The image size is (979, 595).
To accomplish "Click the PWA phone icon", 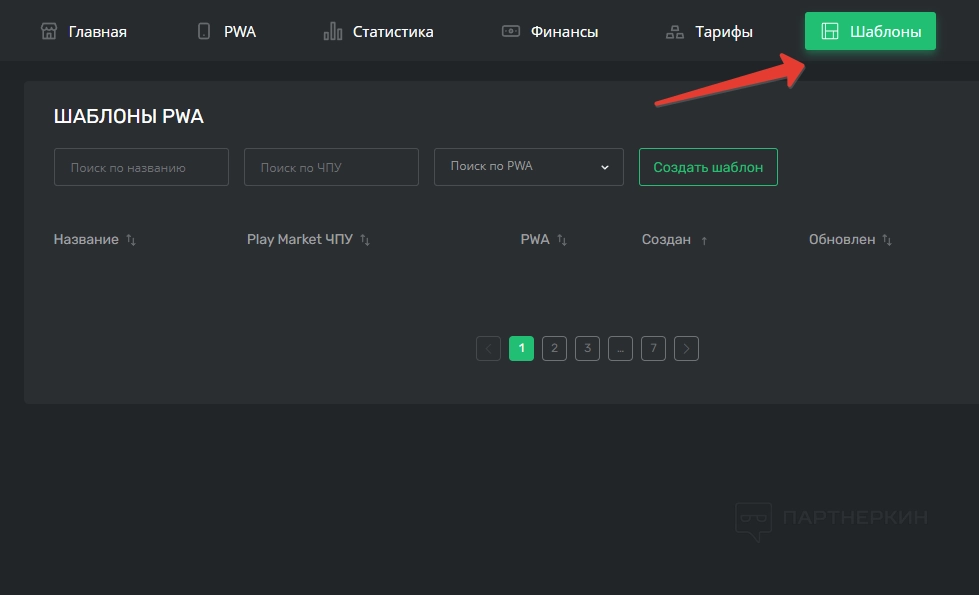I will (x=204, y=31).
